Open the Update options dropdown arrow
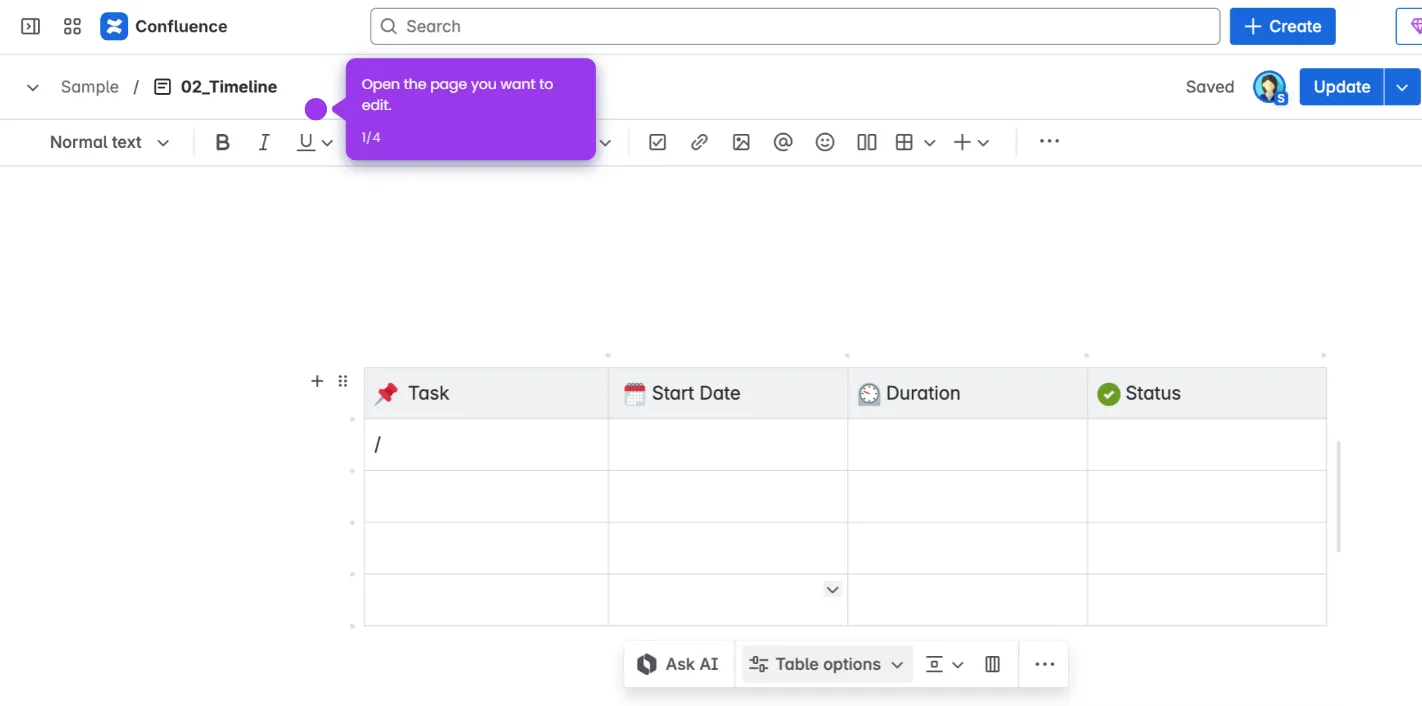The height and width of the screenshot is (706, 1422). click(x=1402, y=87)
